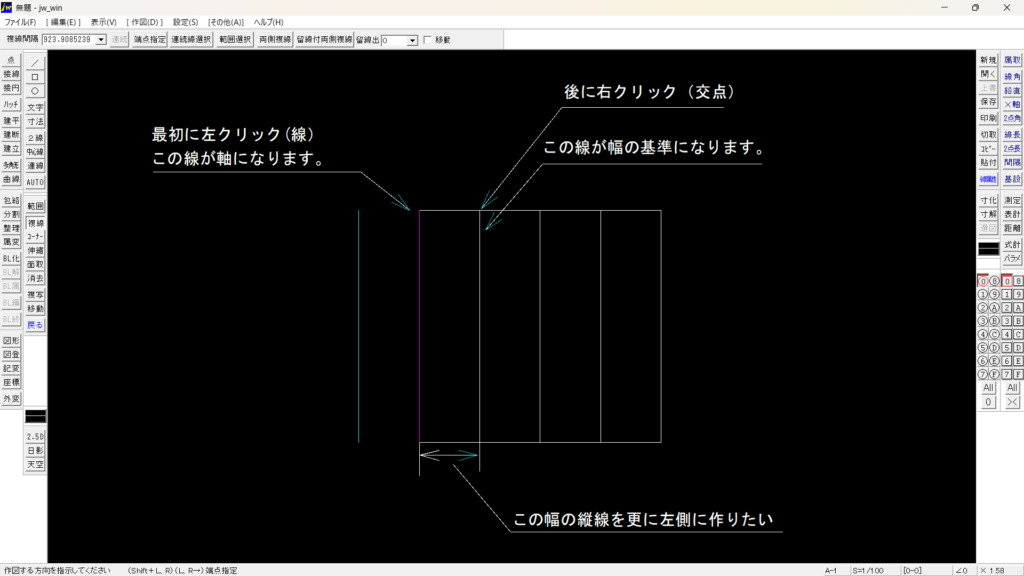Click the line color swatch on left toolbar
1024x576 pixels.
35,415
